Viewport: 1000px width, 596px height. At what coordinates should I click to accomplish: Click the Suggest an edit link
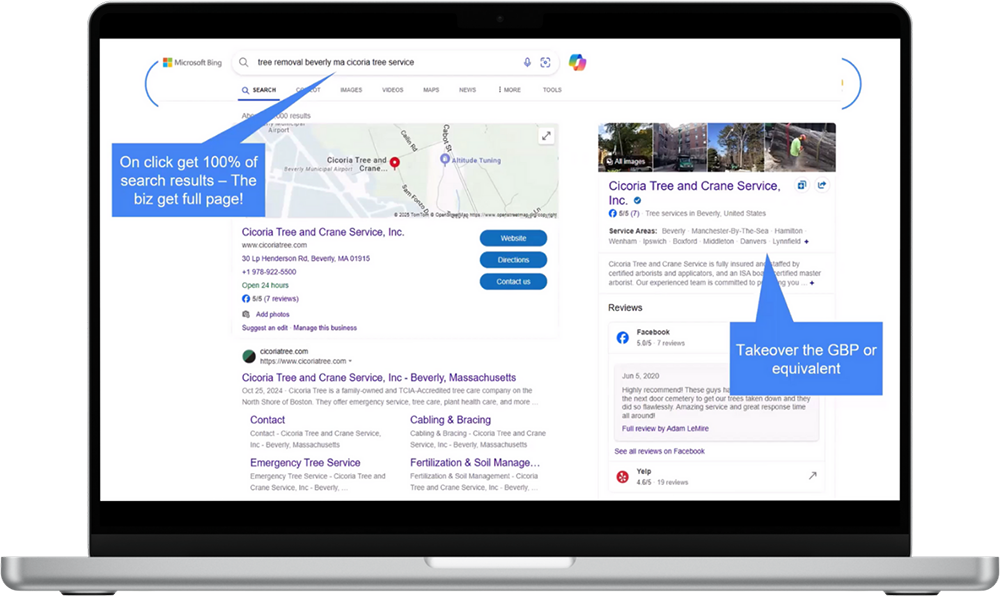pos(265,328)
